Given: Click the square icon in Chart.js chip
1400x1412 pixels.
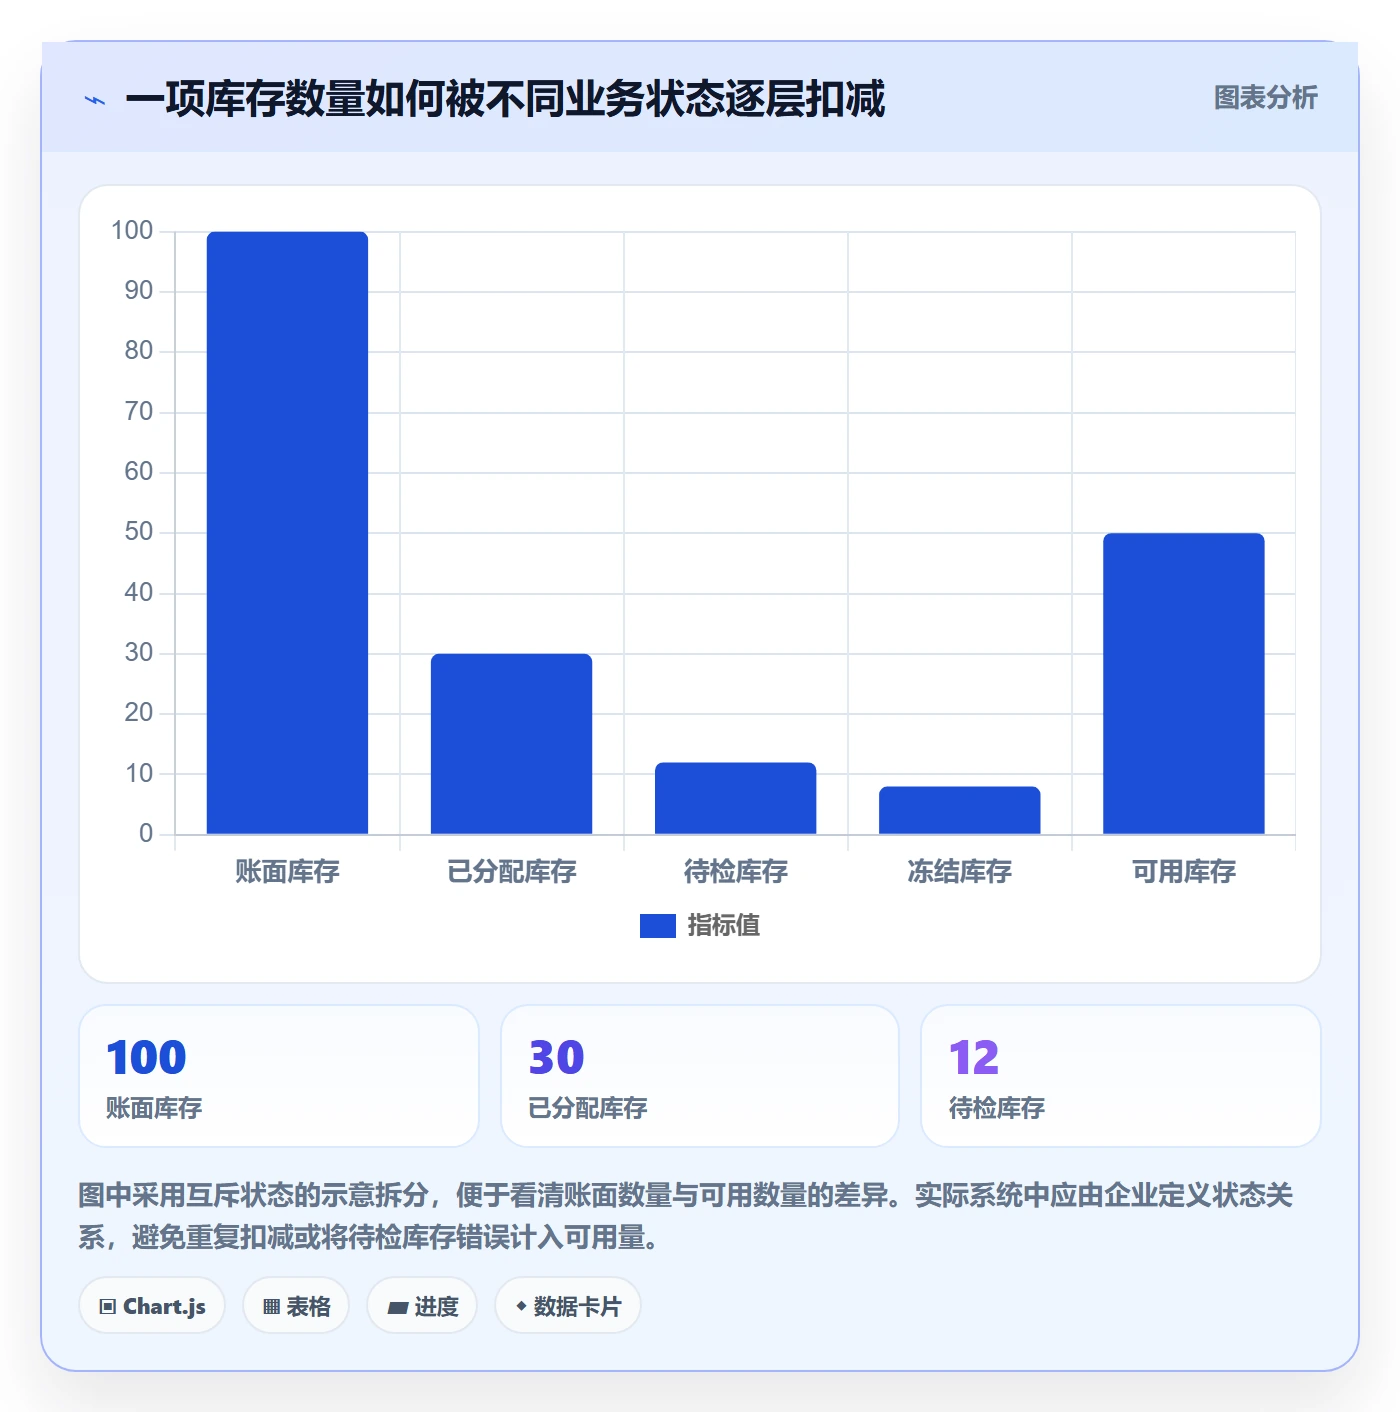Looking at the screenshot, I should [x=108, y=1307].
